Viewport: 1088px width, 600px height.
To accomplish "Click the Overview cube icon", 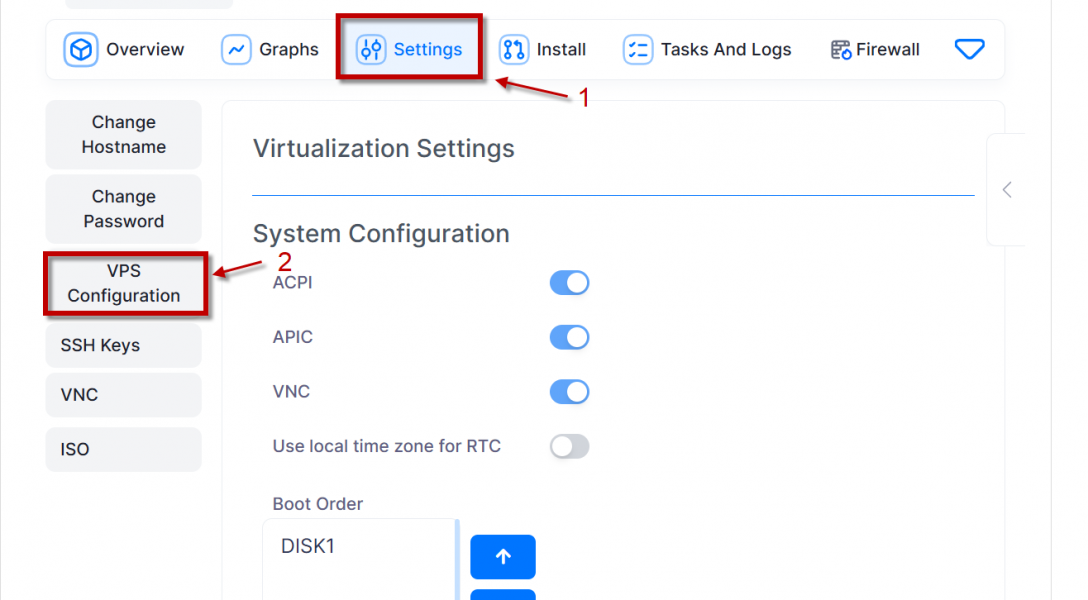I will pos(80,49).
